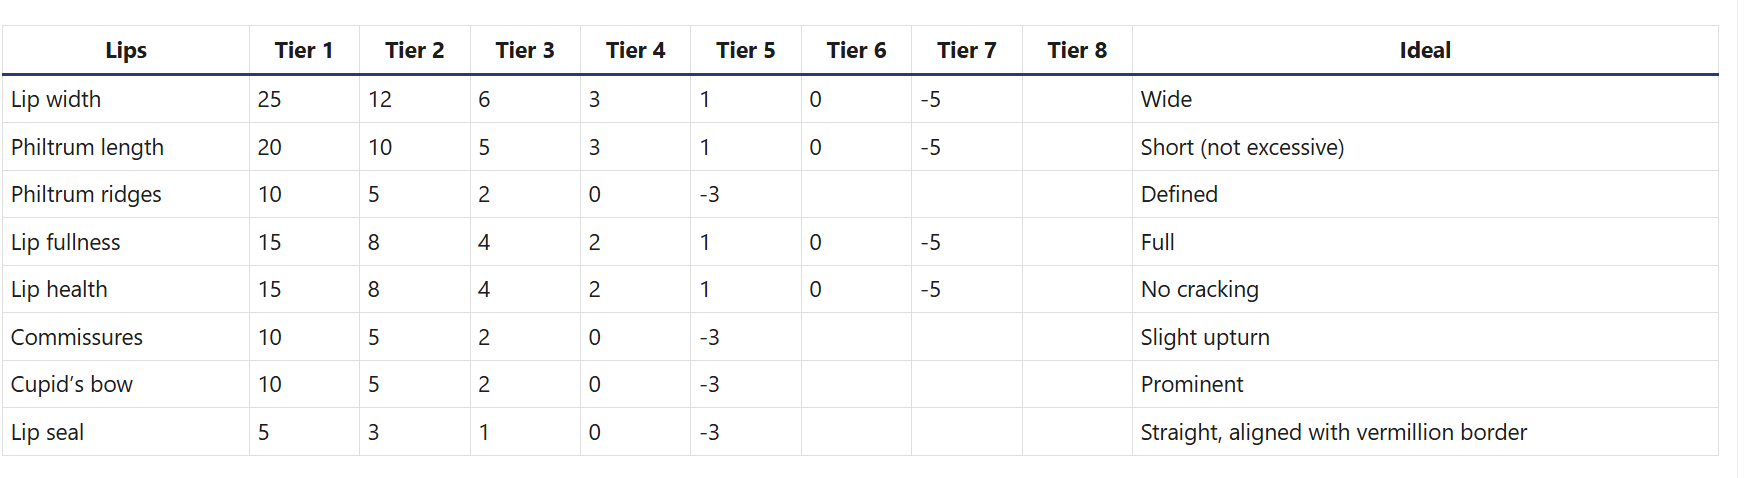
Task: Click the Lip width row label
Action: coord(56,99)
